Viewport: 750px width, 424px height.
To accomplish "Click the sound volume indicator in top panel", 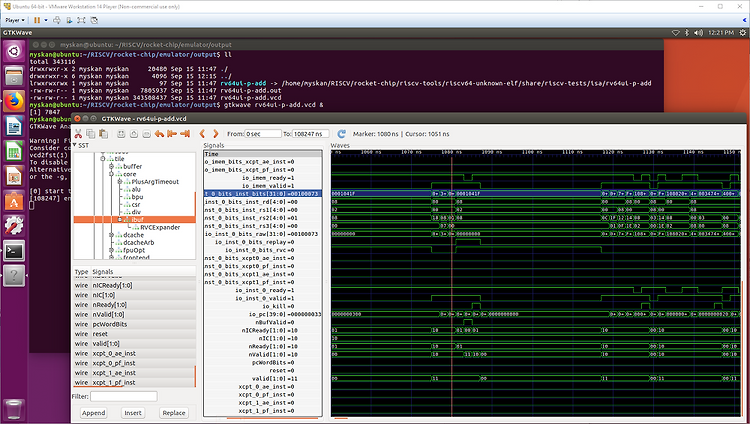I will click(698, 33).
